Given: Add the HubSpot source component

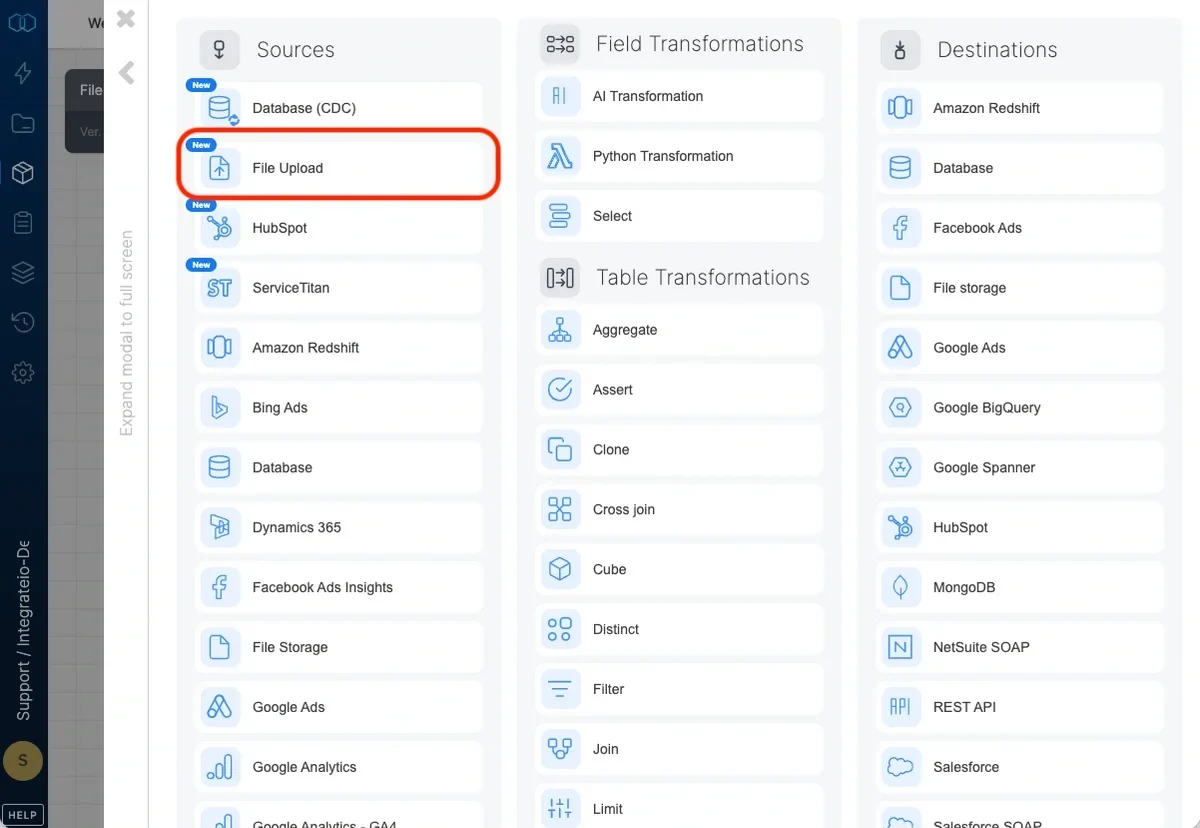Looking at the screenshot, I should pyautogui.click(x=338, y=228).
